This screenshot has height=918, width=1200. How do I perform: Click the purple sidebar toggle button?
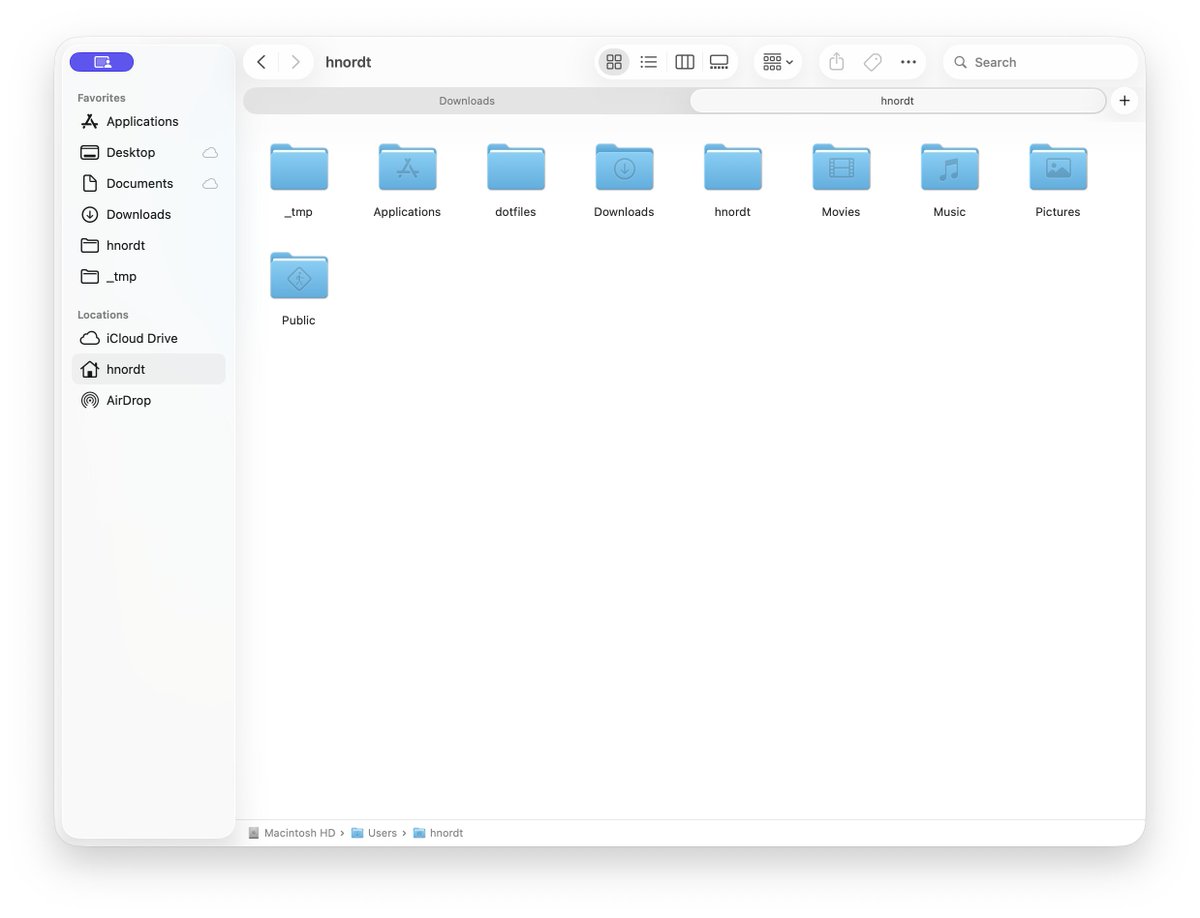coord(102,62)
